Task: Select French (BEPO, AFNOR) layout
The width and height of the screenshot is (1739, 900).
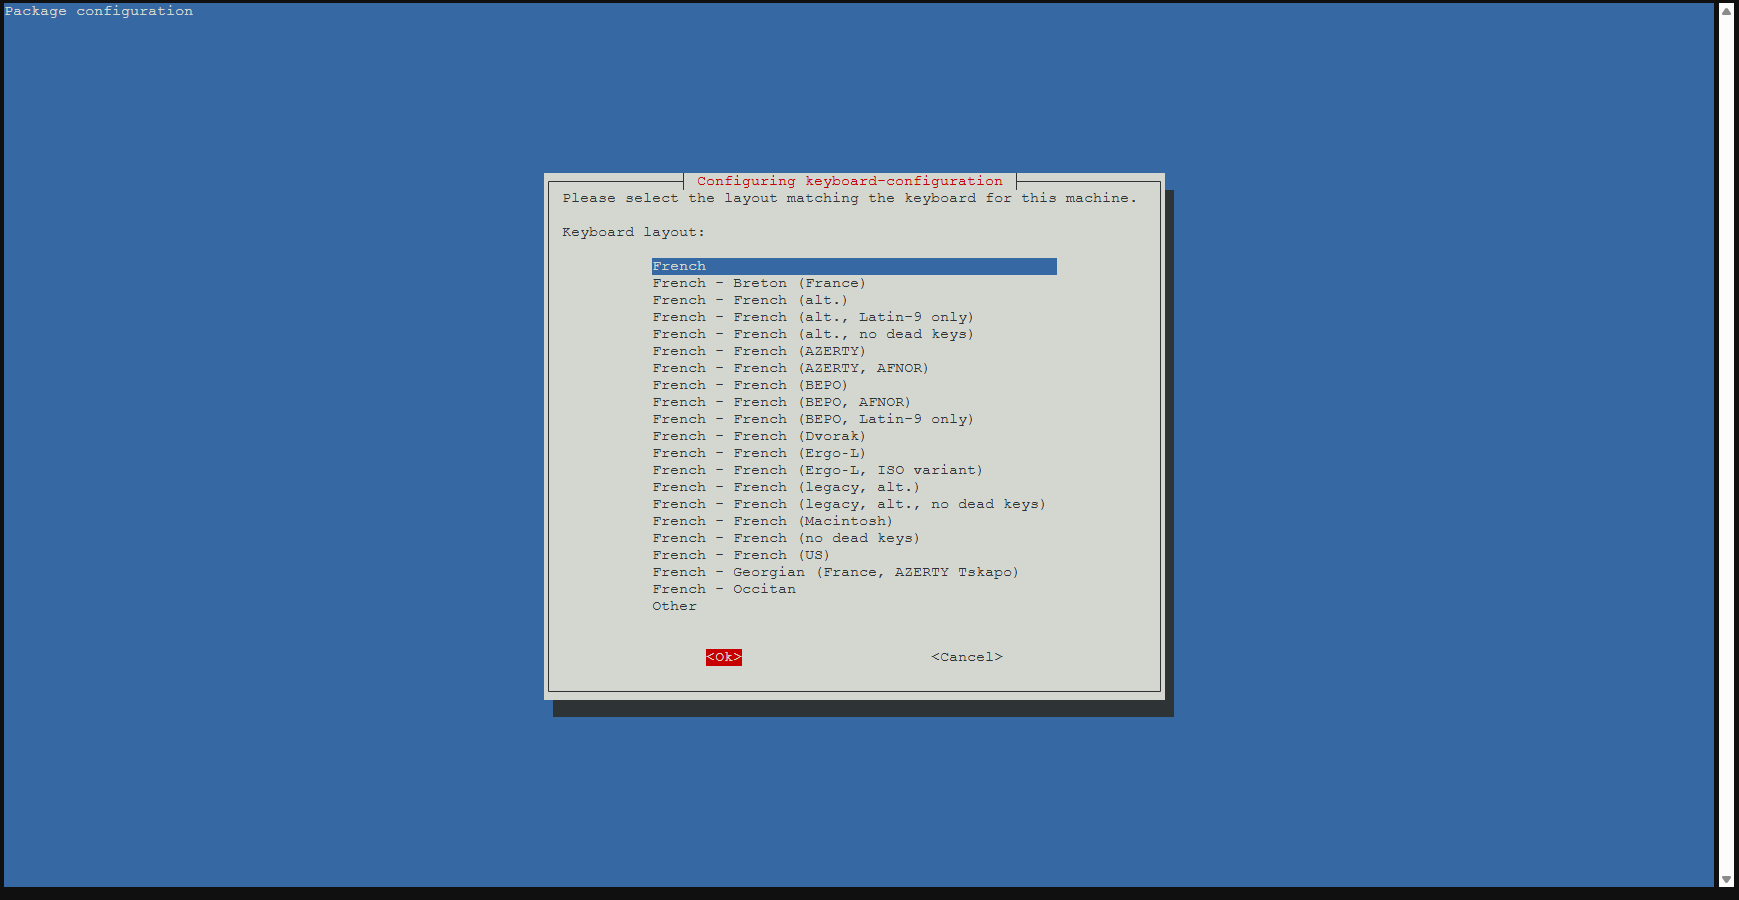Action: pyautogui.click(x=781, y=402)
